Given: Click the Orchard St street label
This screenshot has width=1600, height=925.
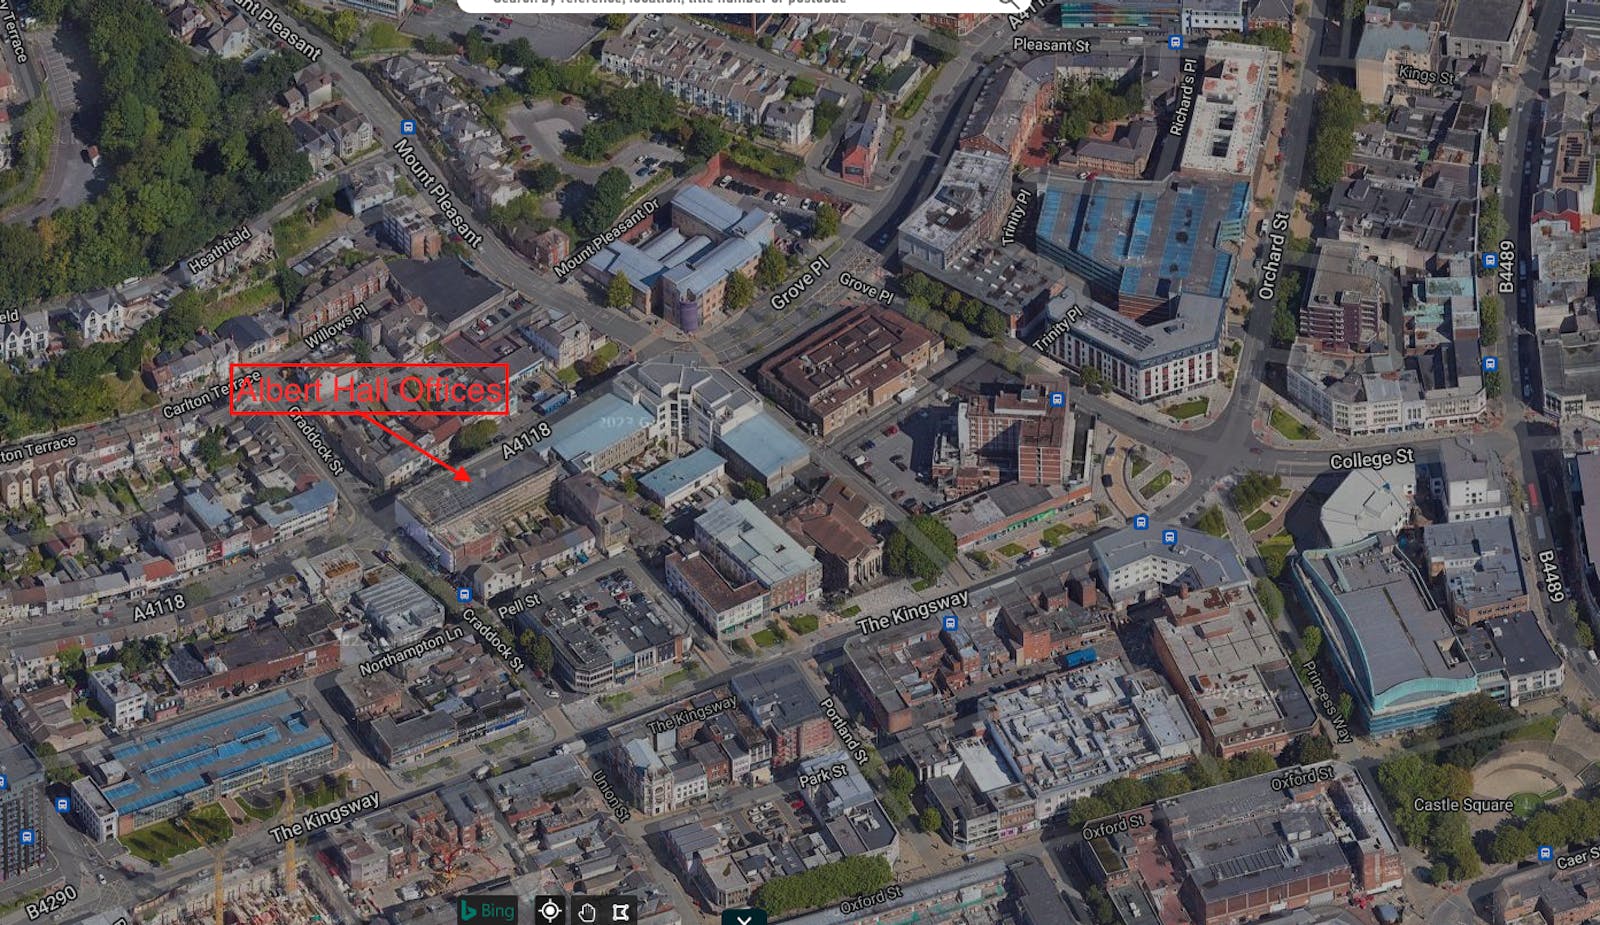Looking at the screenshot, I should click(1273, 257).
